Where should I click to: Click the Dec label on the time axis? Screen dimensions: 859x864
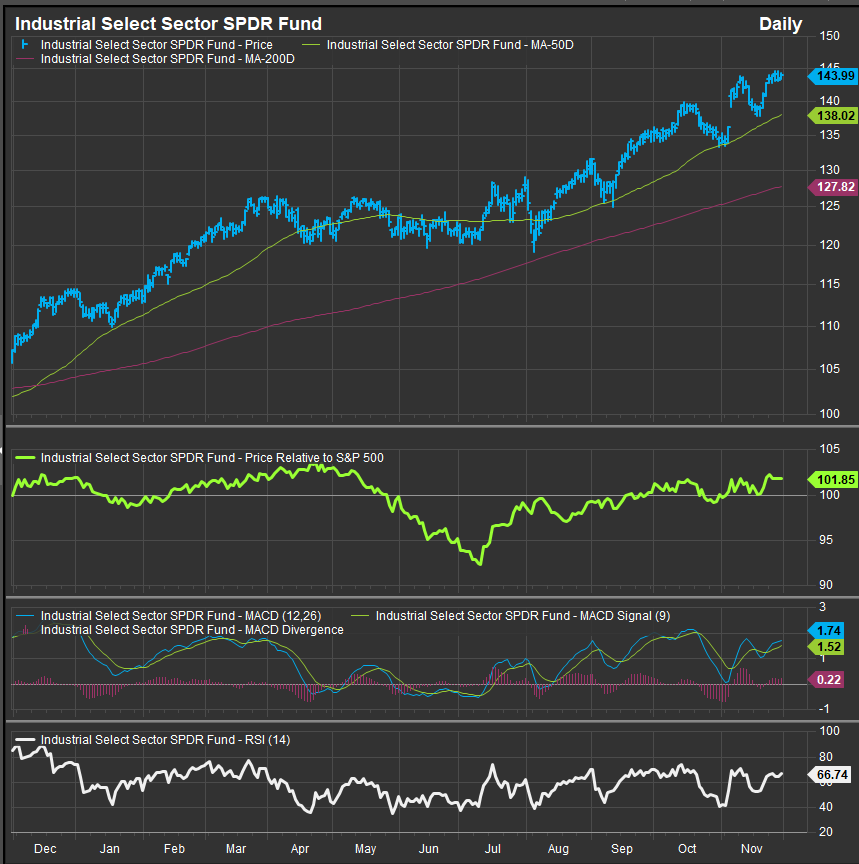[45, 849]
